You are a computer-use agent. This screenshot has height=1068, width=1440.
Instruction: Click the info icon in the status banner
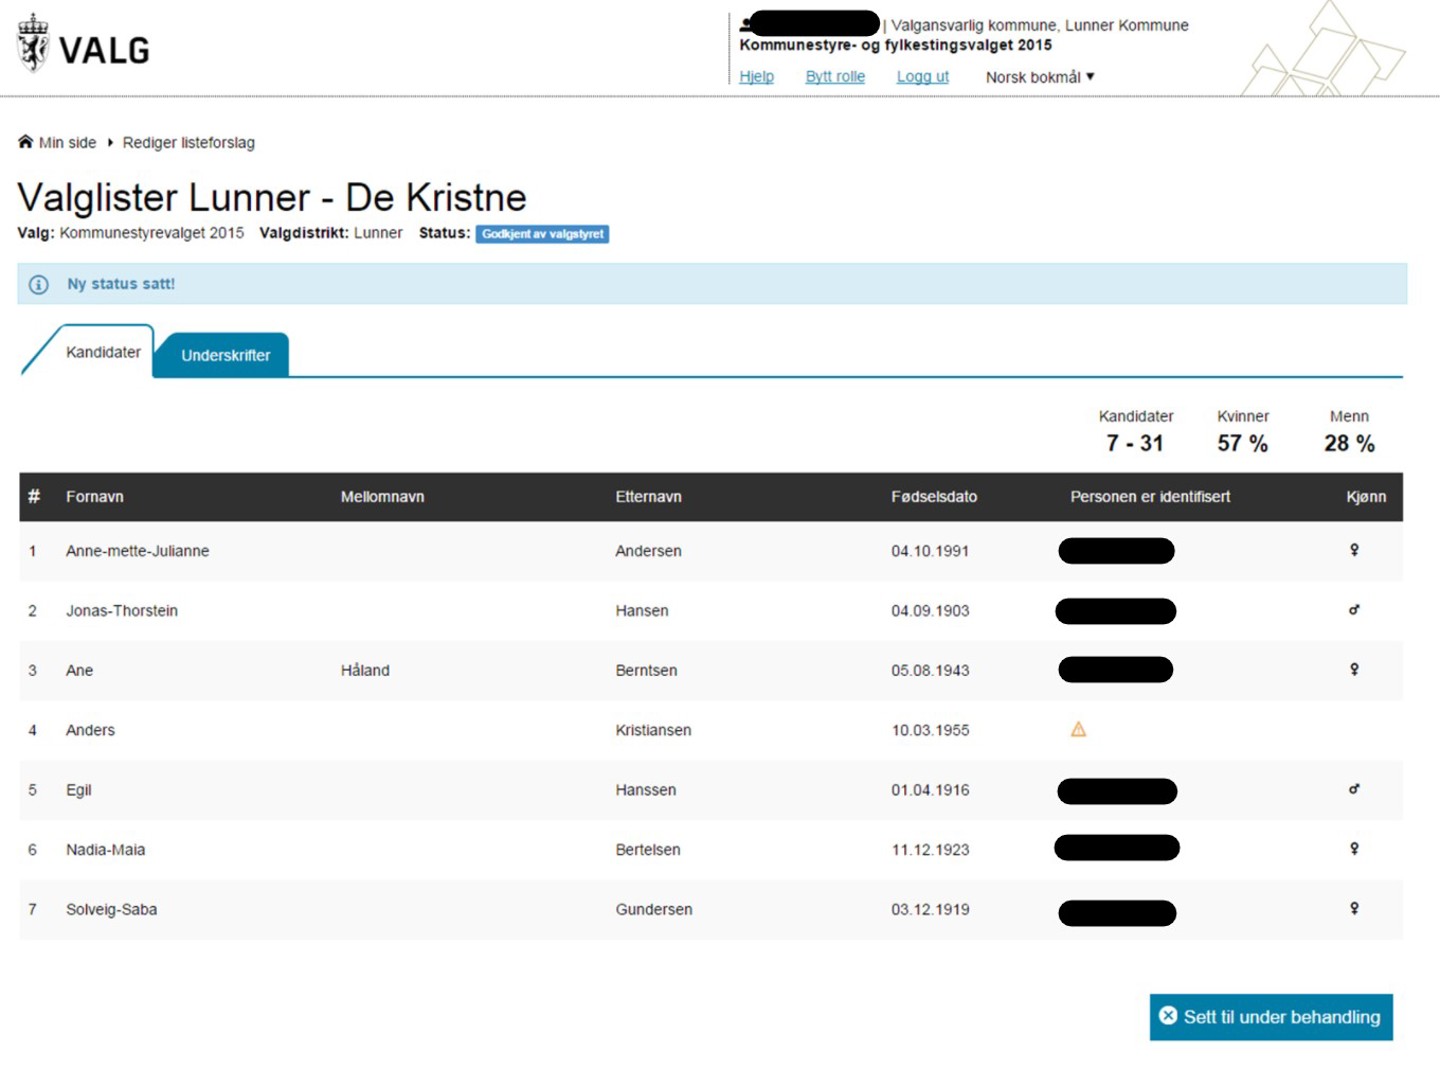[39, 285]
